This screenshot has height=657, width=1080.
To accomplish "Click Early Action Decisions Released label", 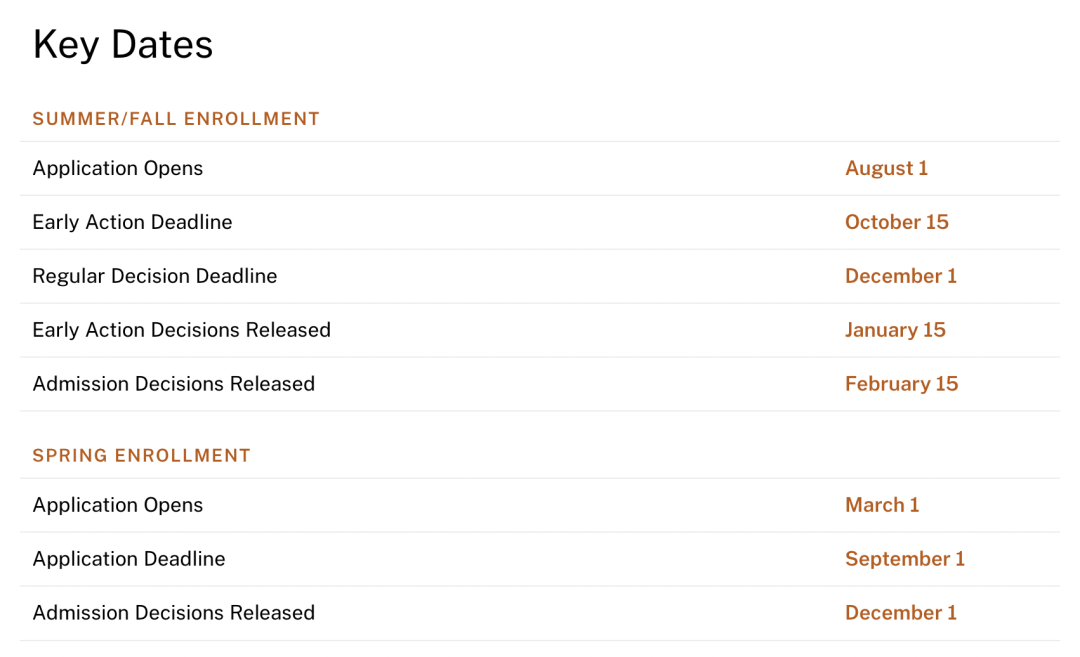I will (x=182, y=330).
